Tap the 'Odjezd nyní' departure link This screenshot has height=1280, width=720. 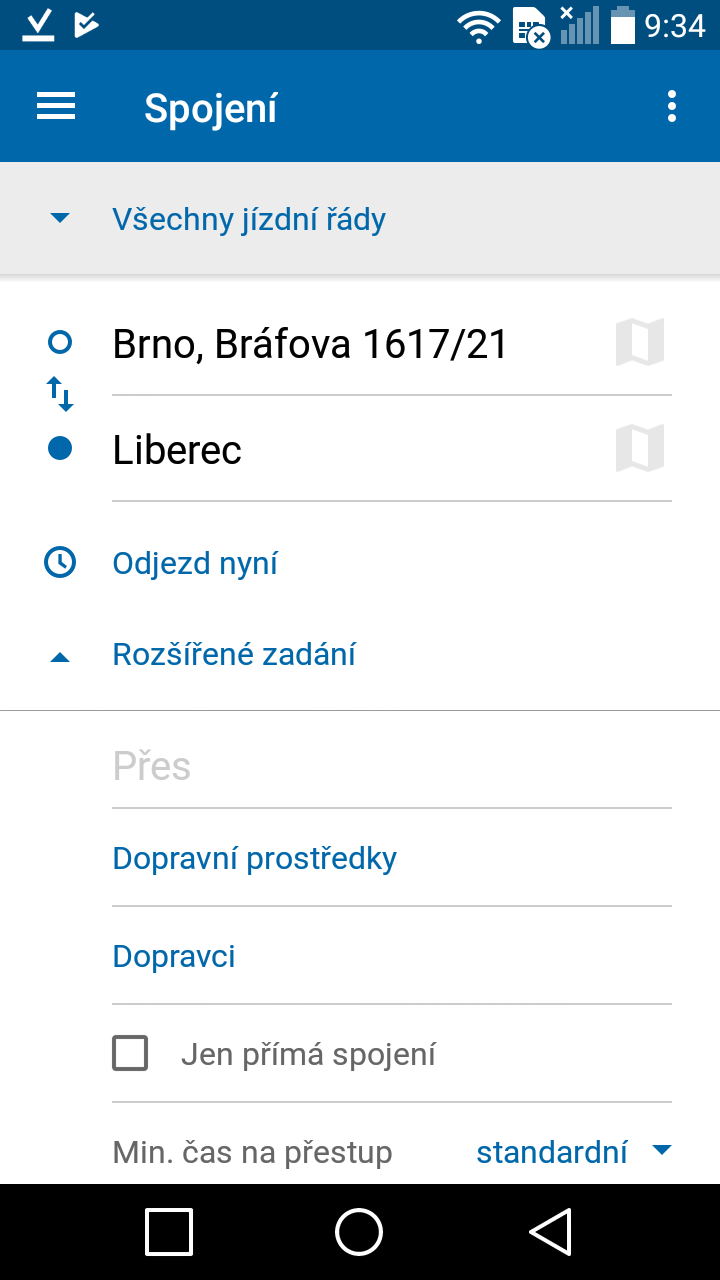coord(195,563)
